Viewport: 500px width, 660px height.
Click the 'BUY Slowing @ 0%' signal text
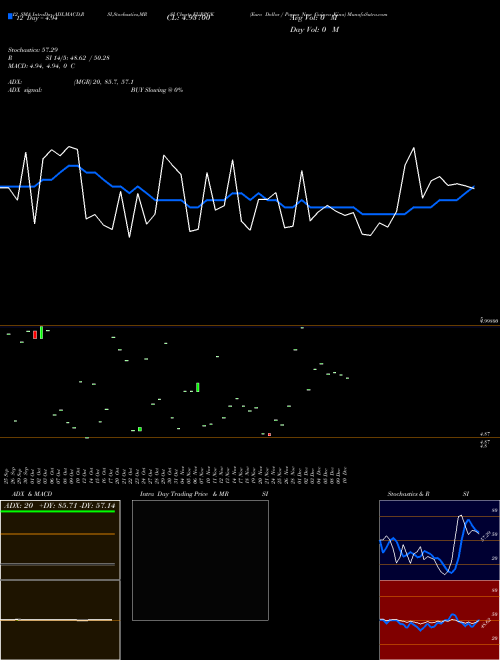[157, 90]
